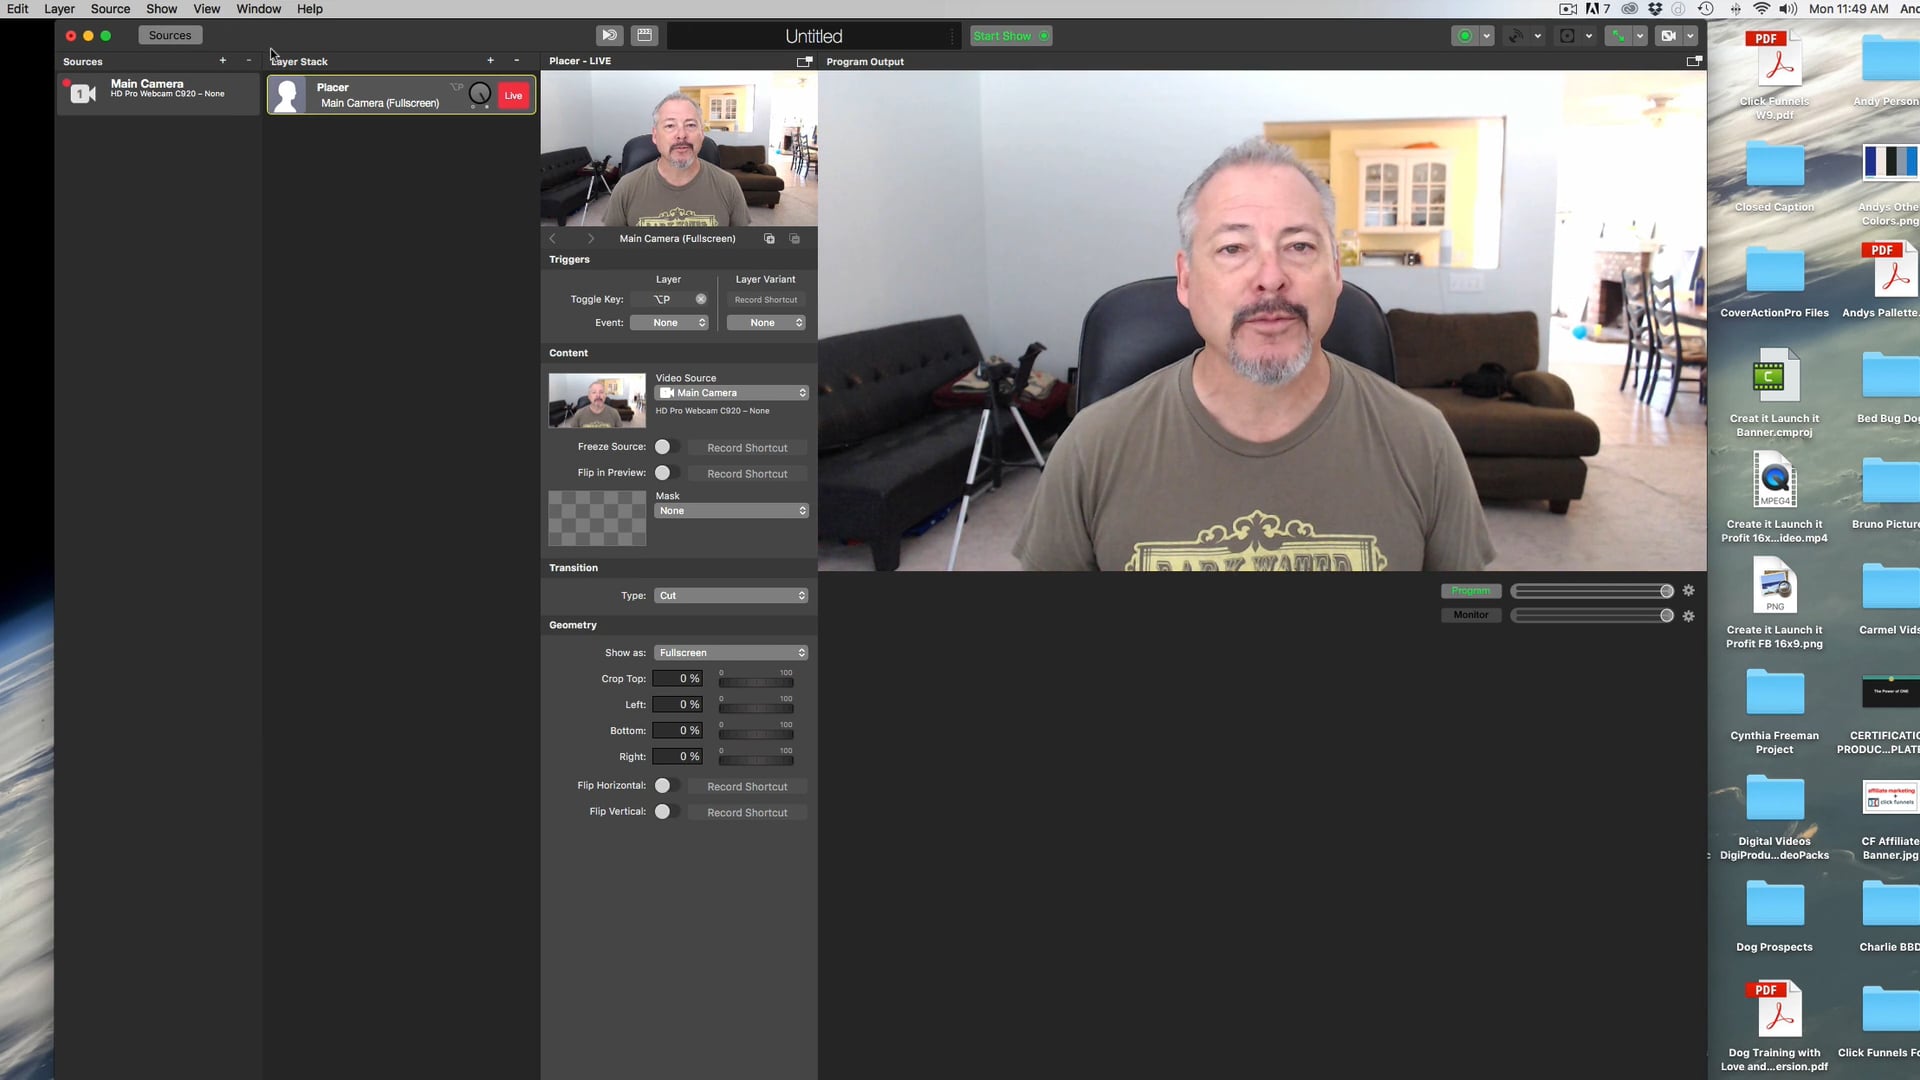Click the Crop Top percentage input field
Image resolution: width=1920 pixels, height=1080 pixels.
(678, 678)
